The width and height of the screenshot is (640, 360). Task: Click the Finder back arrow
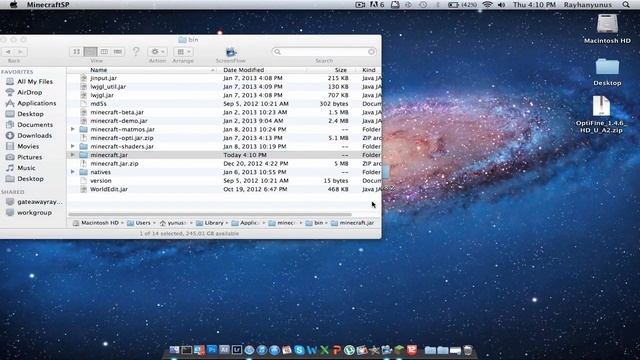[8, 52]
